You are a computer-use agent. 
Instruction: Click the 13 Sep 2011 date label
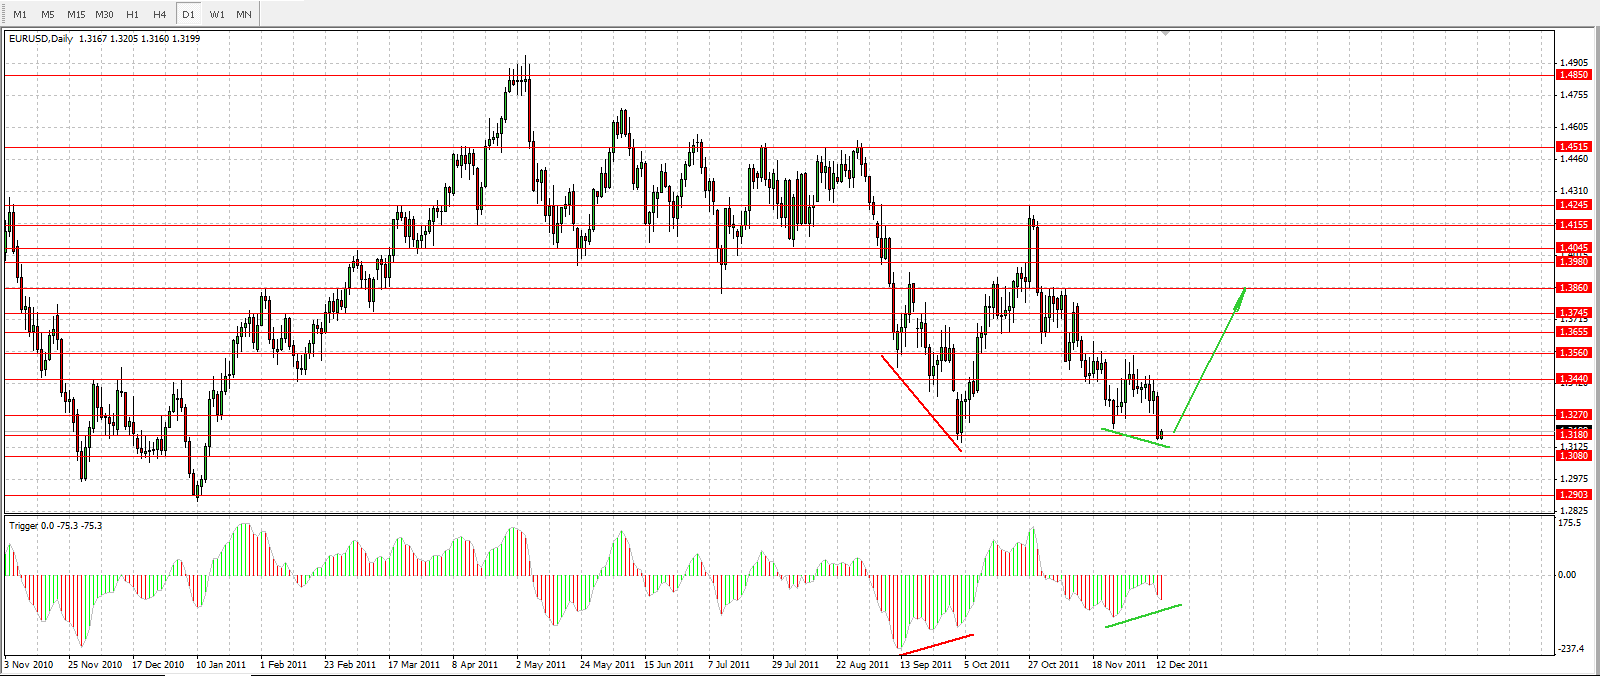(x=926, y=665)
